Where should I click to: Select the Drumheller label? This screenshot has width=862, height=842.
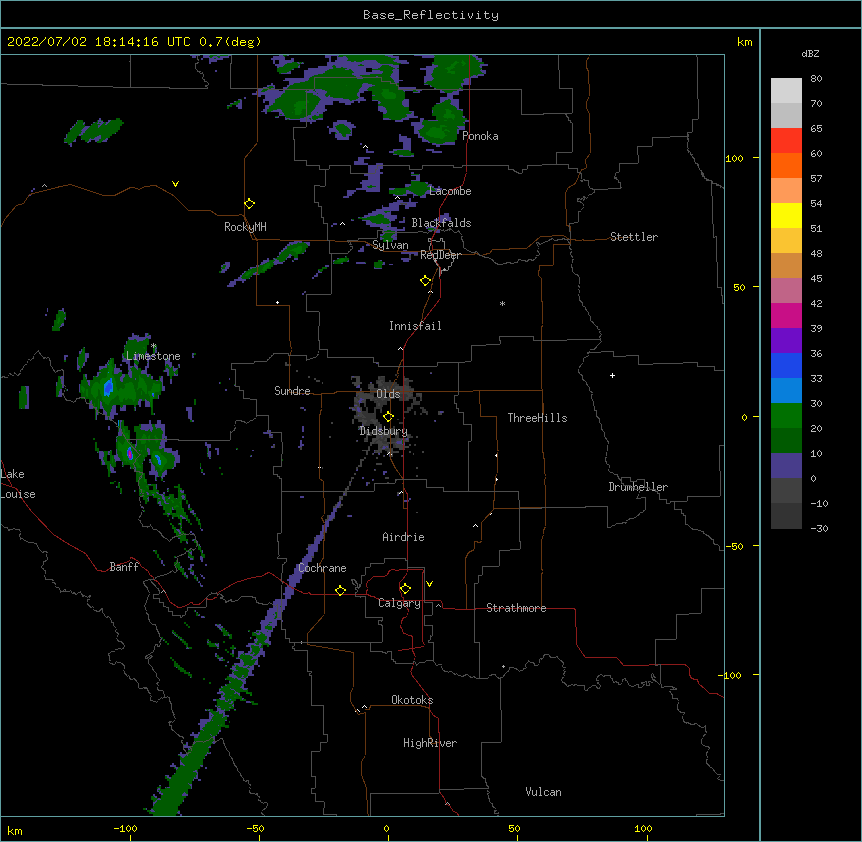(638, 487)
